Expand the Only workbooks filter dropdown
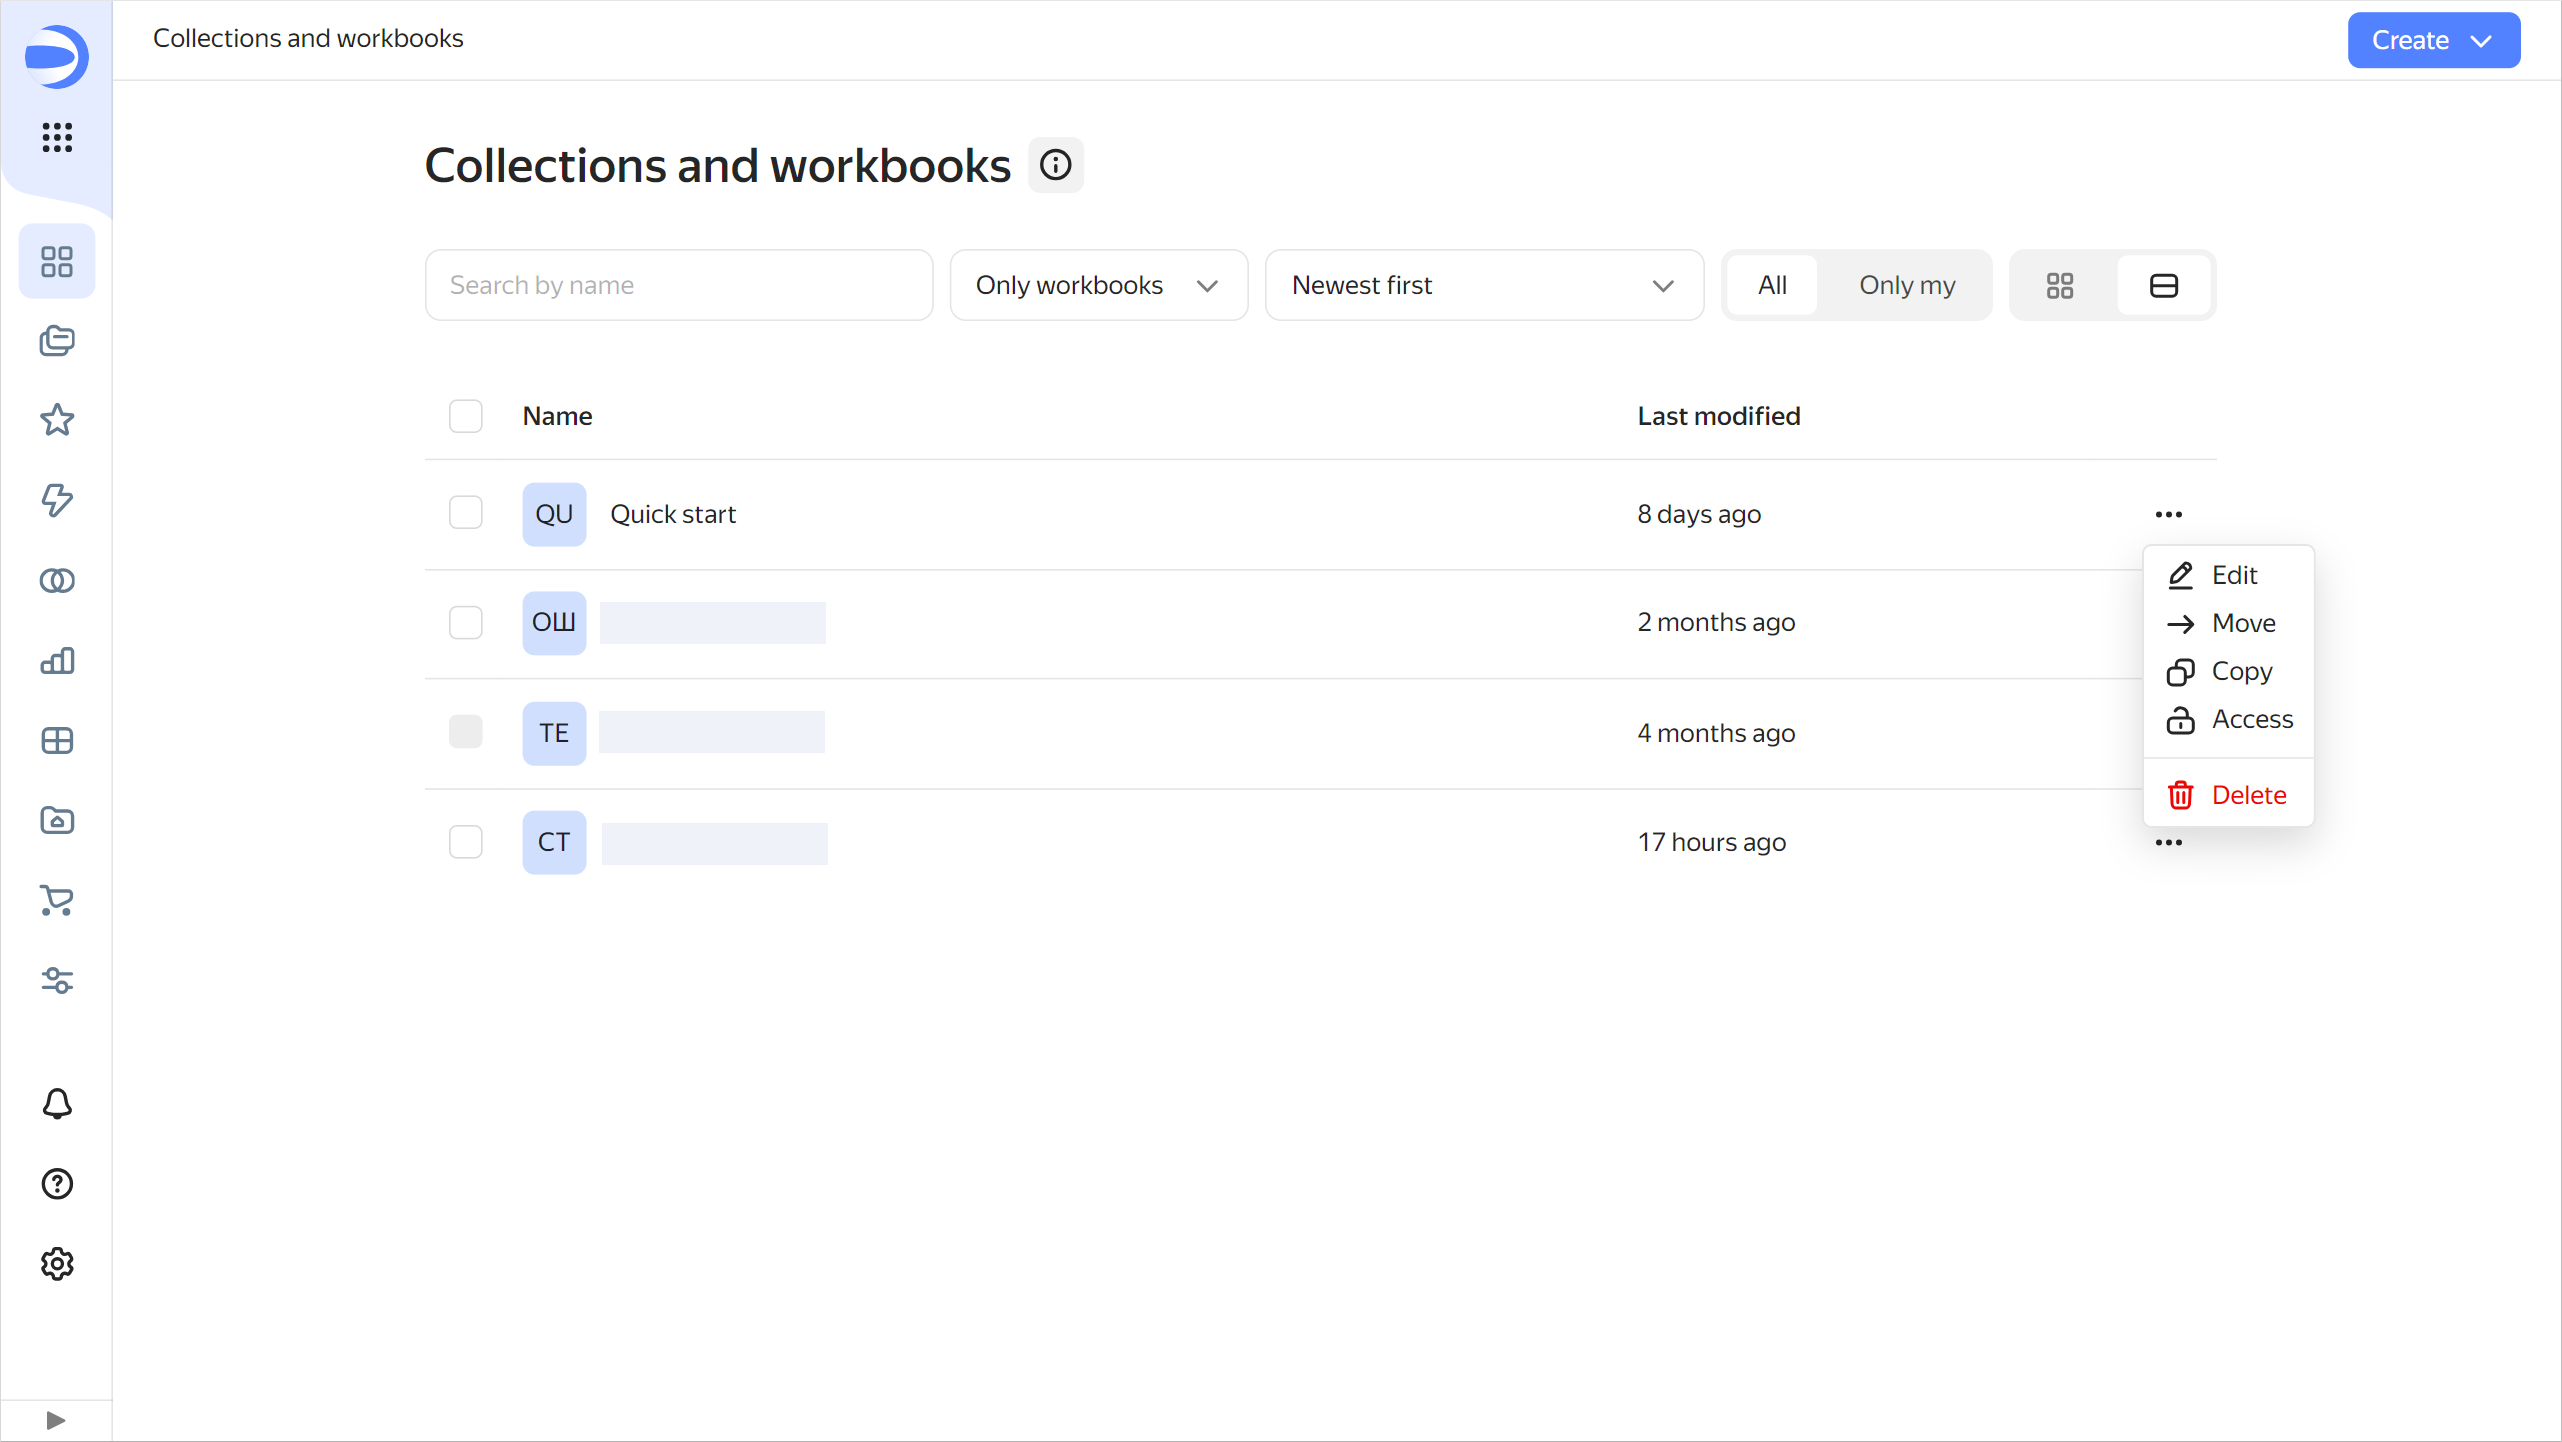Viewport: 2562px width, 1442px height. click(1098, 286)
